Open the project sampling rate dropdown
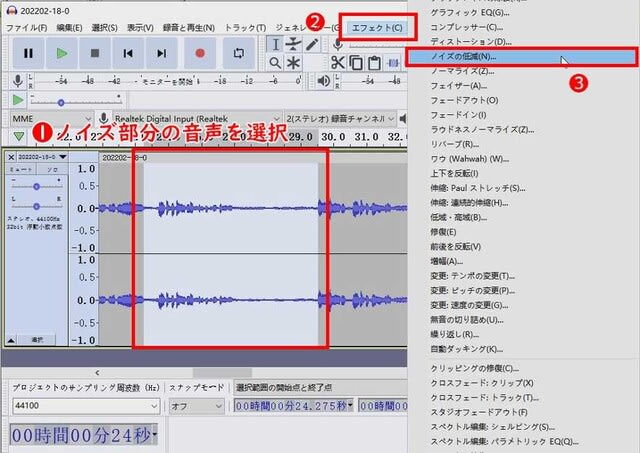Viewport: 640px width, 453px height. (83, 406)
